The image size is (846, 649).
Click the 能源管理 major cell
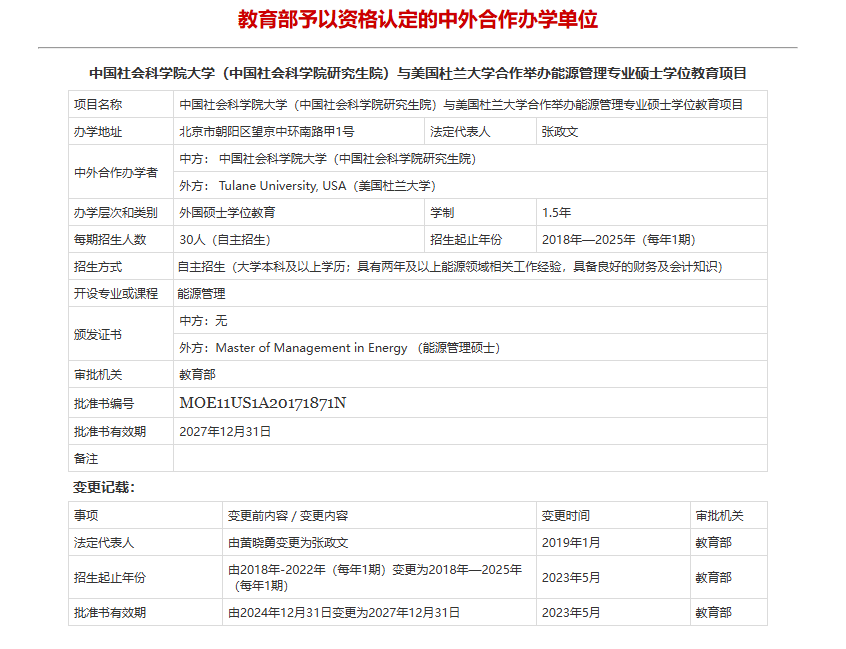tap(202, 293)
